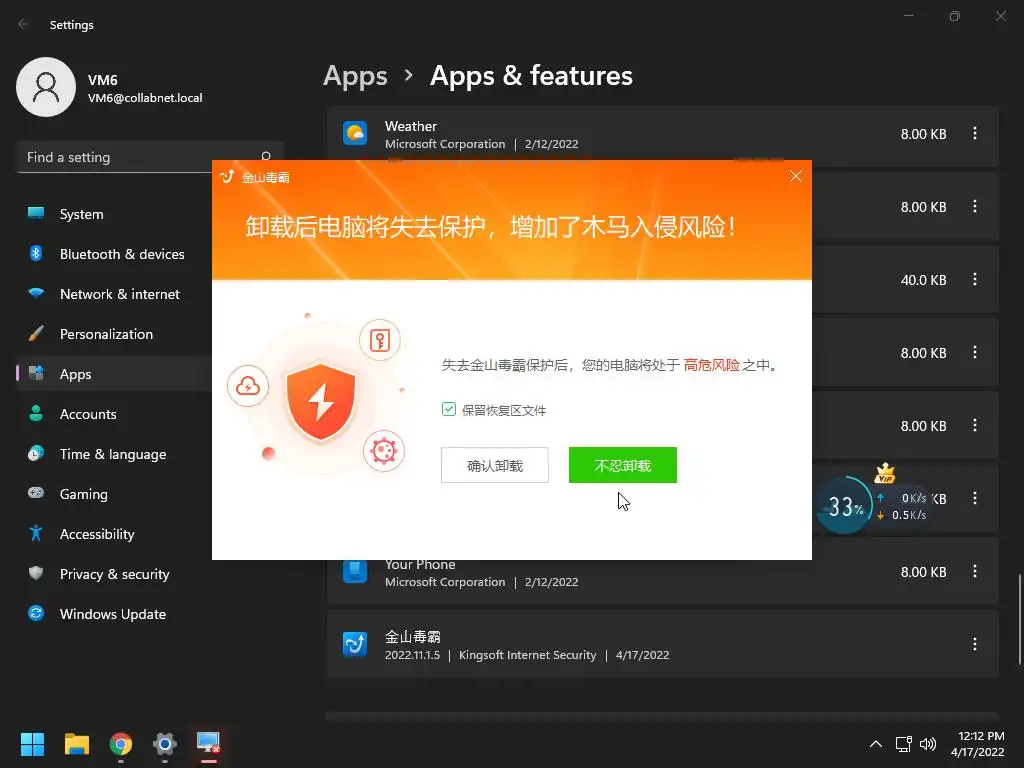Viewport: 1024px width, 768px height.
Task: Close the 金山毒霸 uninstall dialog
Action: tap(795, 176)
